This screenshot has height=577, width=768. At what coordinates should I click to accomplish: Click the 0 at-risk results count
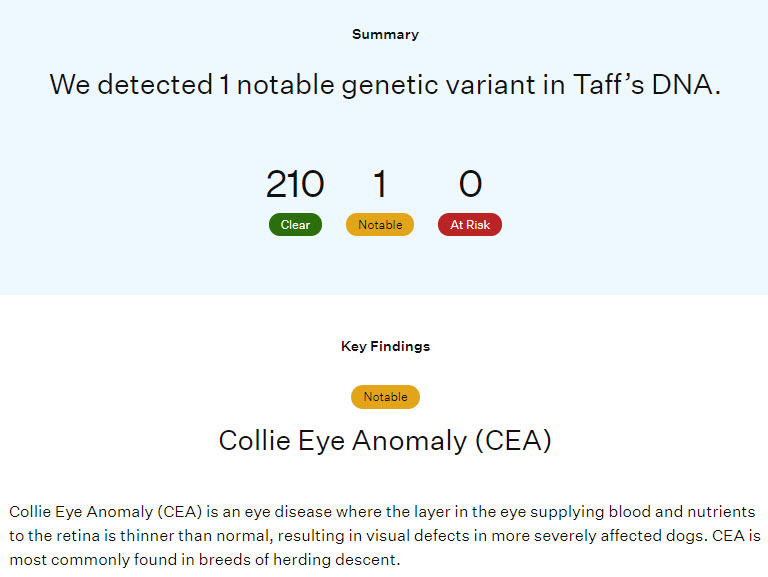pyautogui.click(x=470, y=185)
